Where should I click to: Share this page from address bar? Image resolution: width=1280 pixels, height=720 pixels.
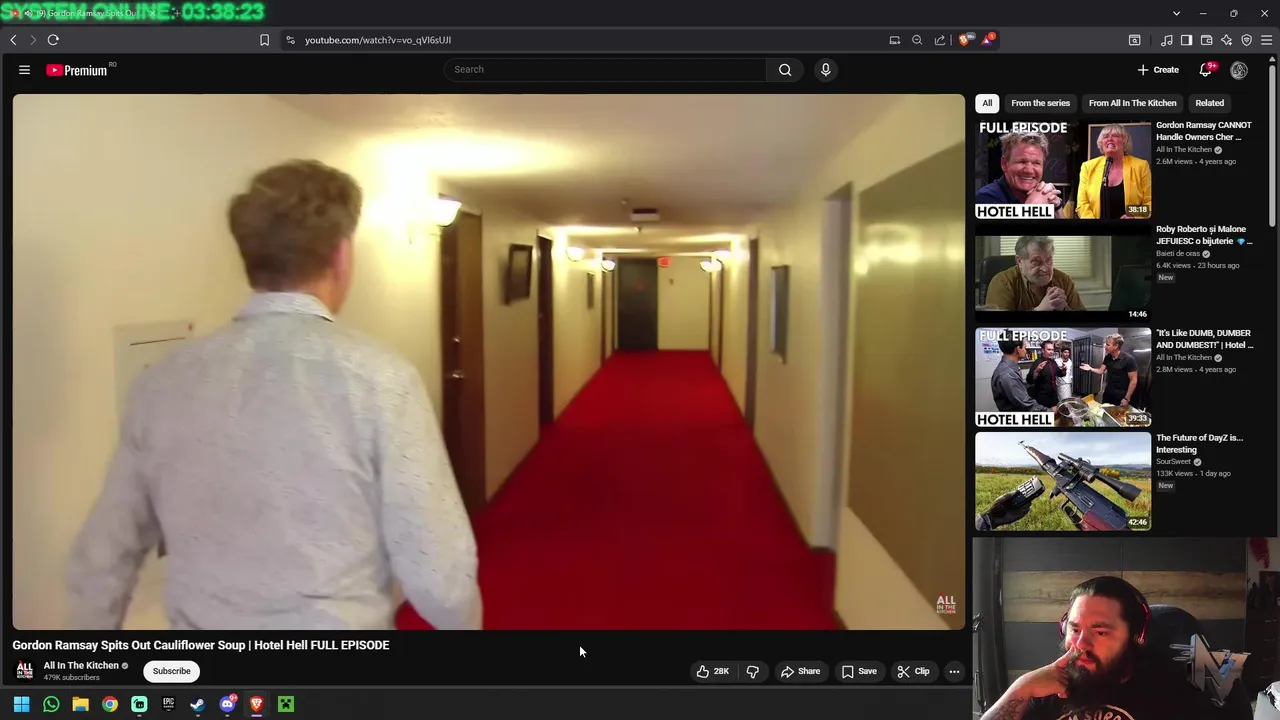[940, 40]
